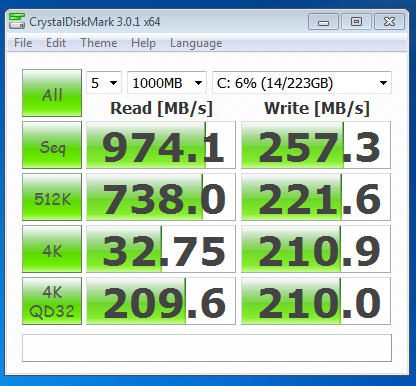The image size is (416, 386).
Task: Click the Seq write result 257.3
Action: pyautogui.click(x=316, y=145)
